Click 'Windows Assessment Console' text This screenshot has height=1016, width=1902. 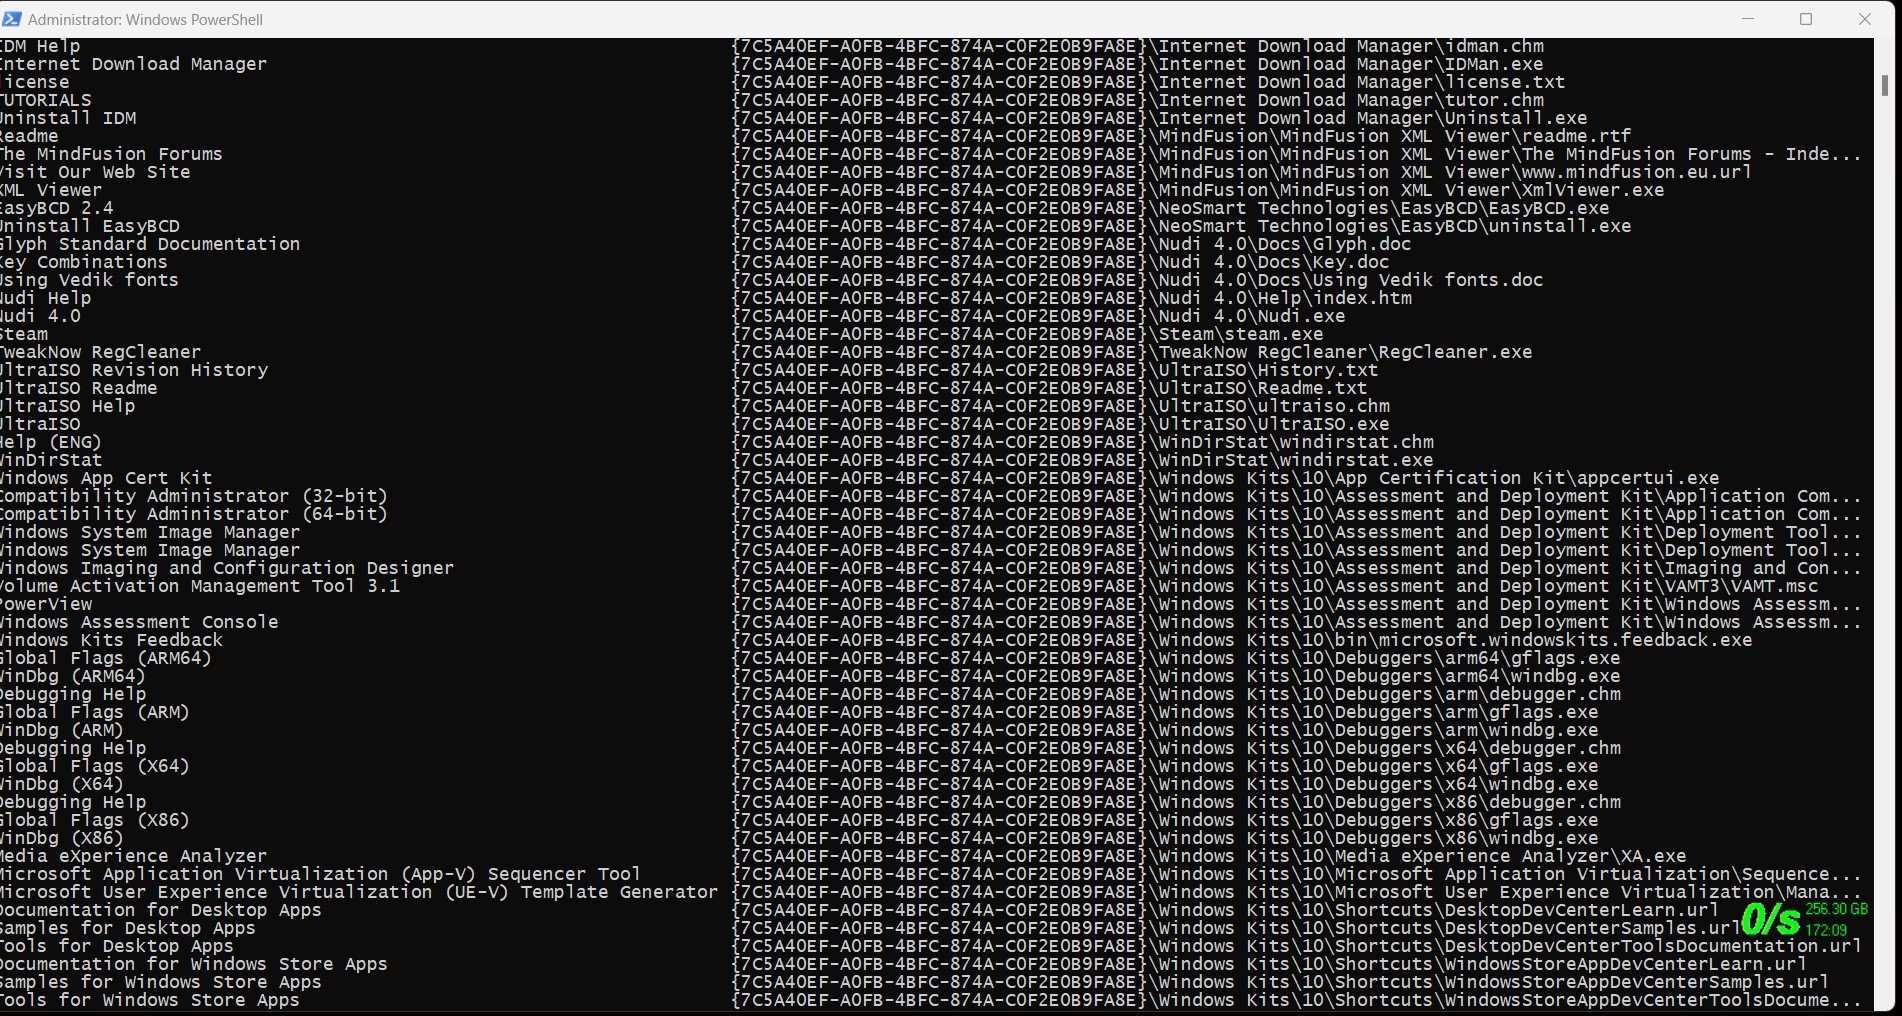(x=139, y=622)
